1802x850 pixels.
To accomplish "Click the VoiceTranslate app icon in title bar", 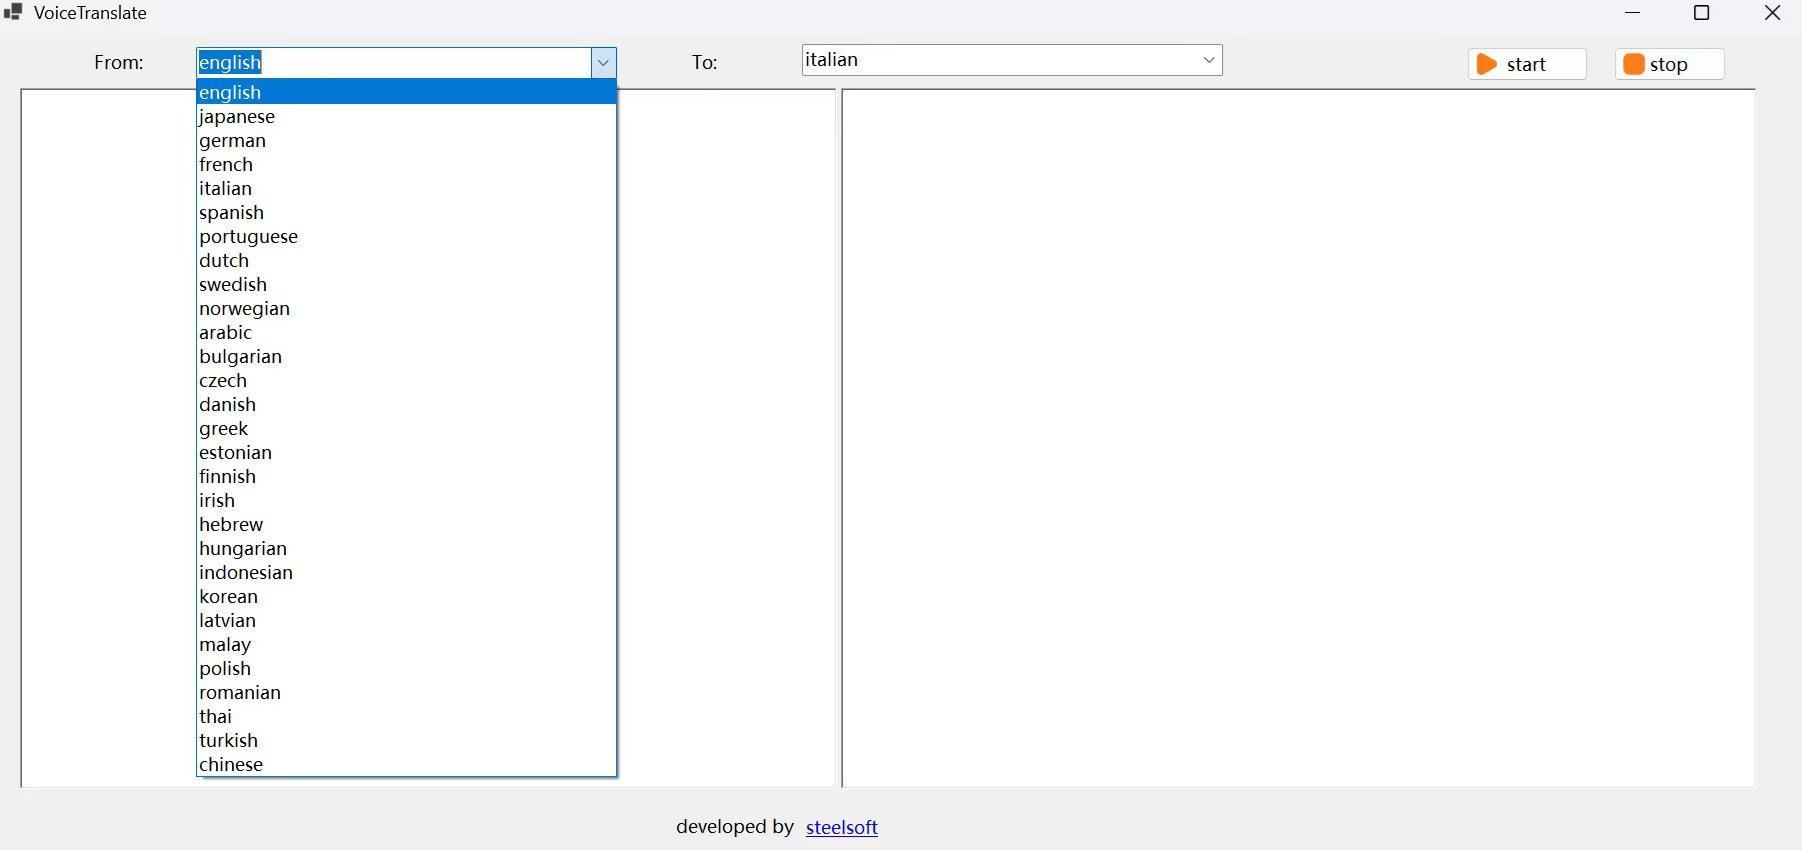I will tap(13, 13).
